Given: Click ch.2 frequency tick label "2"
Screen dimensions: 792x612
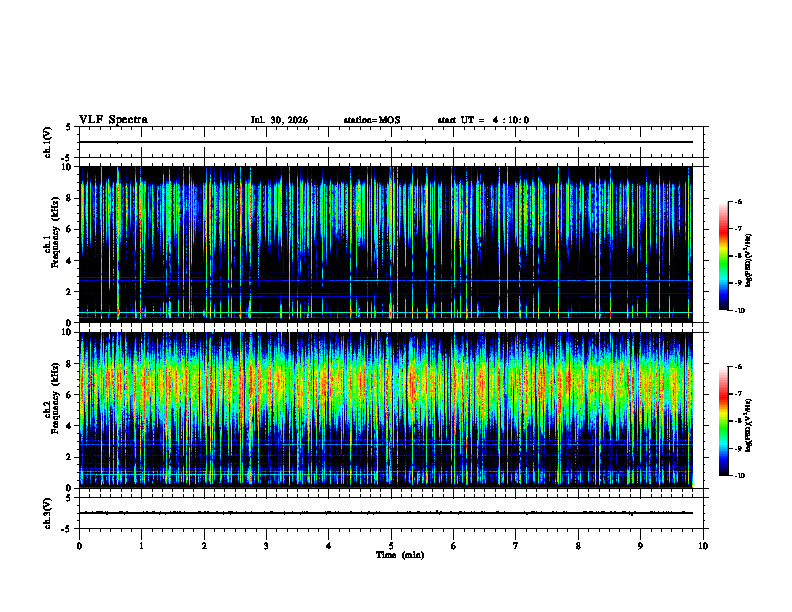Looking at the screenshot, I should pyautogui.click(x=70, y=457).
